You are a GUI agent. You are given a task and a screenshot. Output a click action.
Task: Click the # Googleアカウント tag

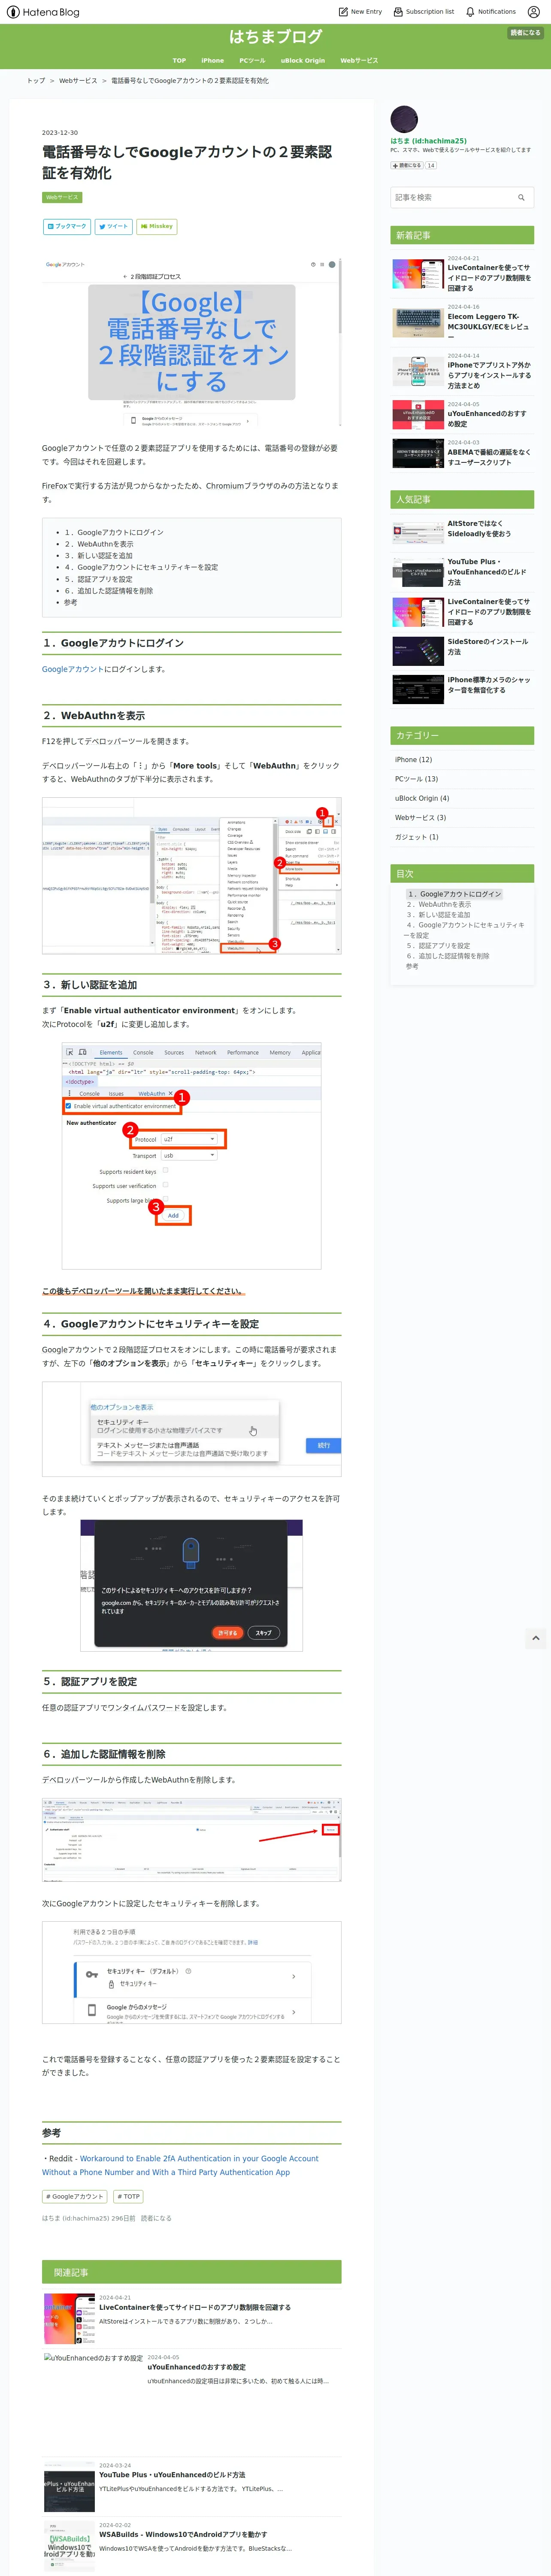pos(75,2196)
